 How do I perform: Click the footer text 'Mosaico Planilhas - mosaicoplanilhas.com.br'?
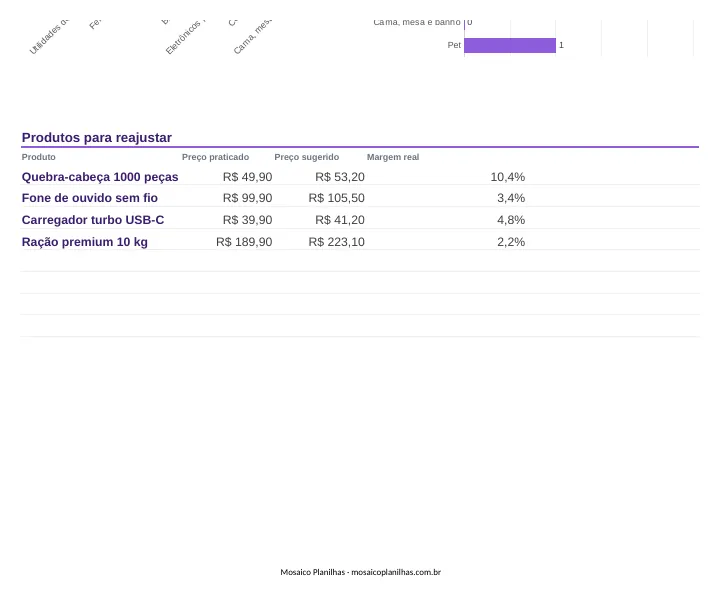coord(360,572)
